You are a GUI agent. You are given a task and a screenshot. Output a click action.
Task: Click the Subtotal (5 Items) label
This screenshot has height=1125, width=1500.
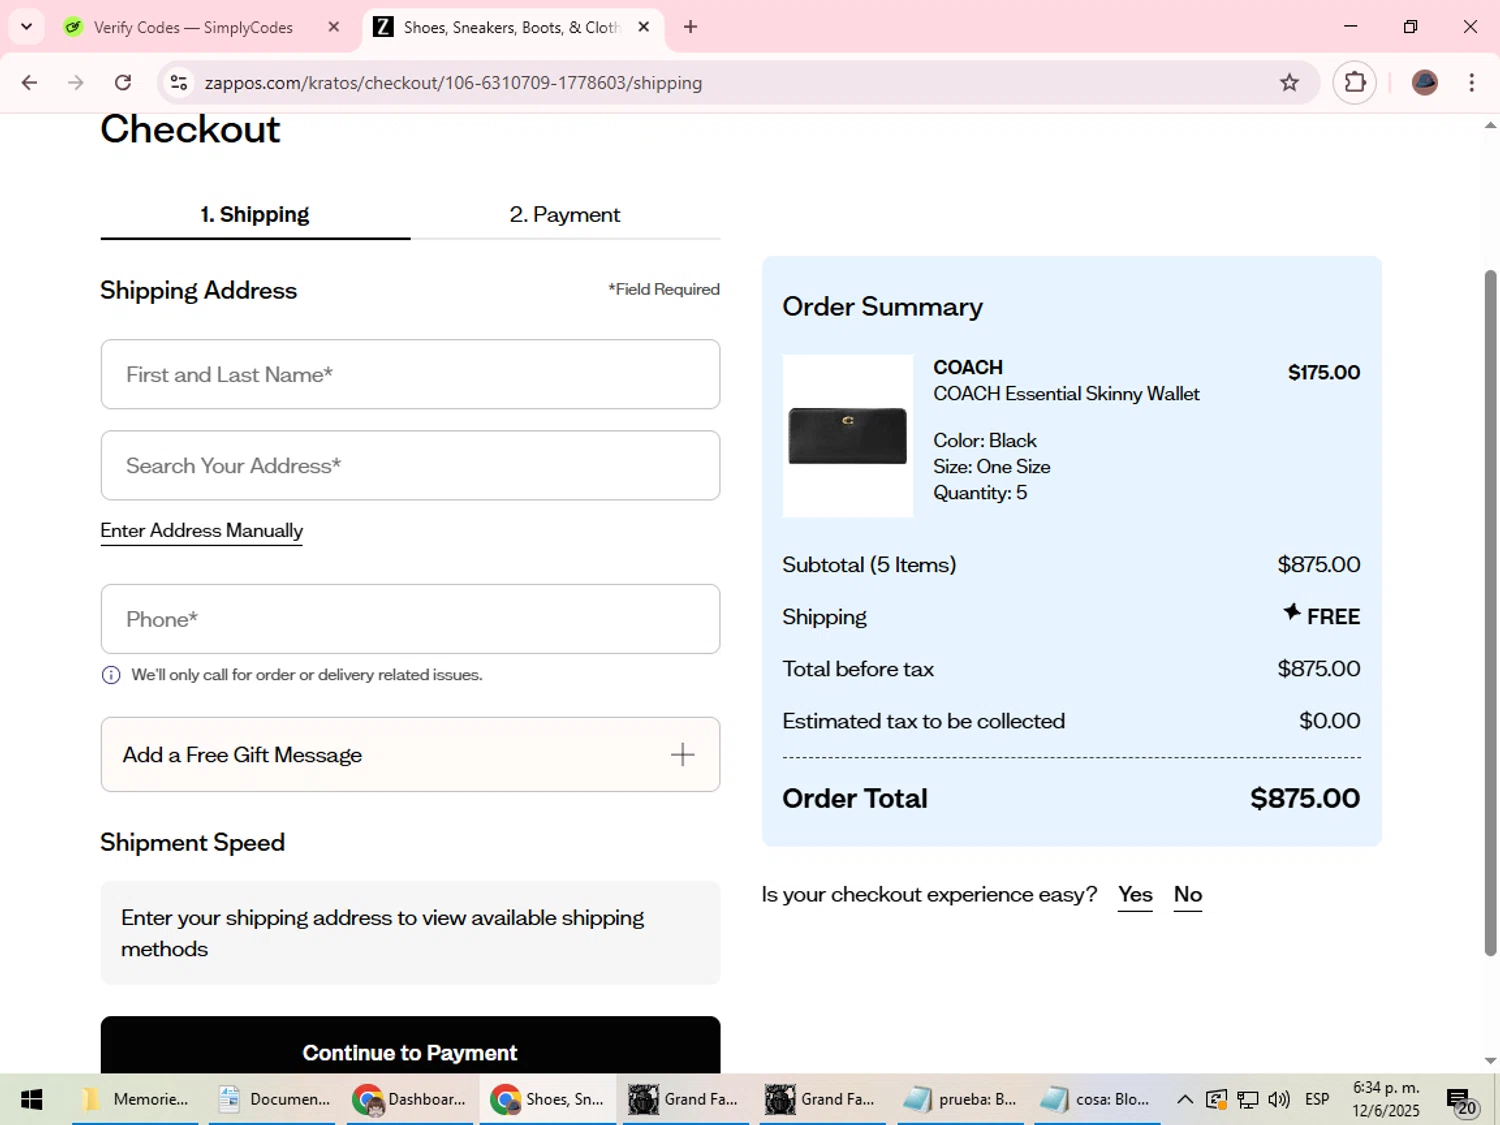point(869,565)
